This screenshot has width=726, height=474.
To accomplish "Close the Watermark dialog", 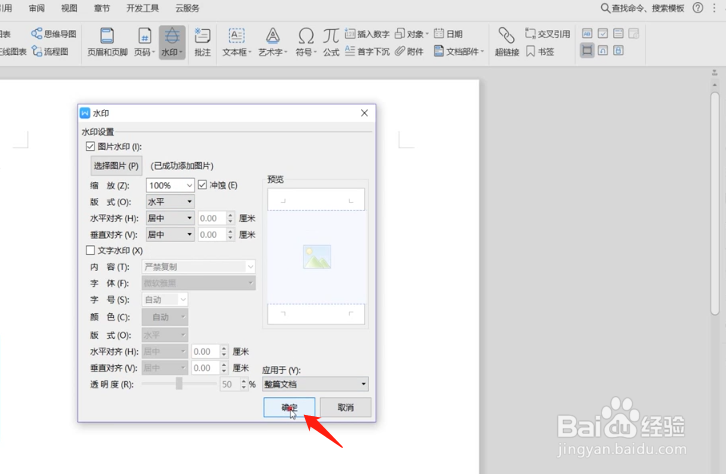I will coord(364,113).
